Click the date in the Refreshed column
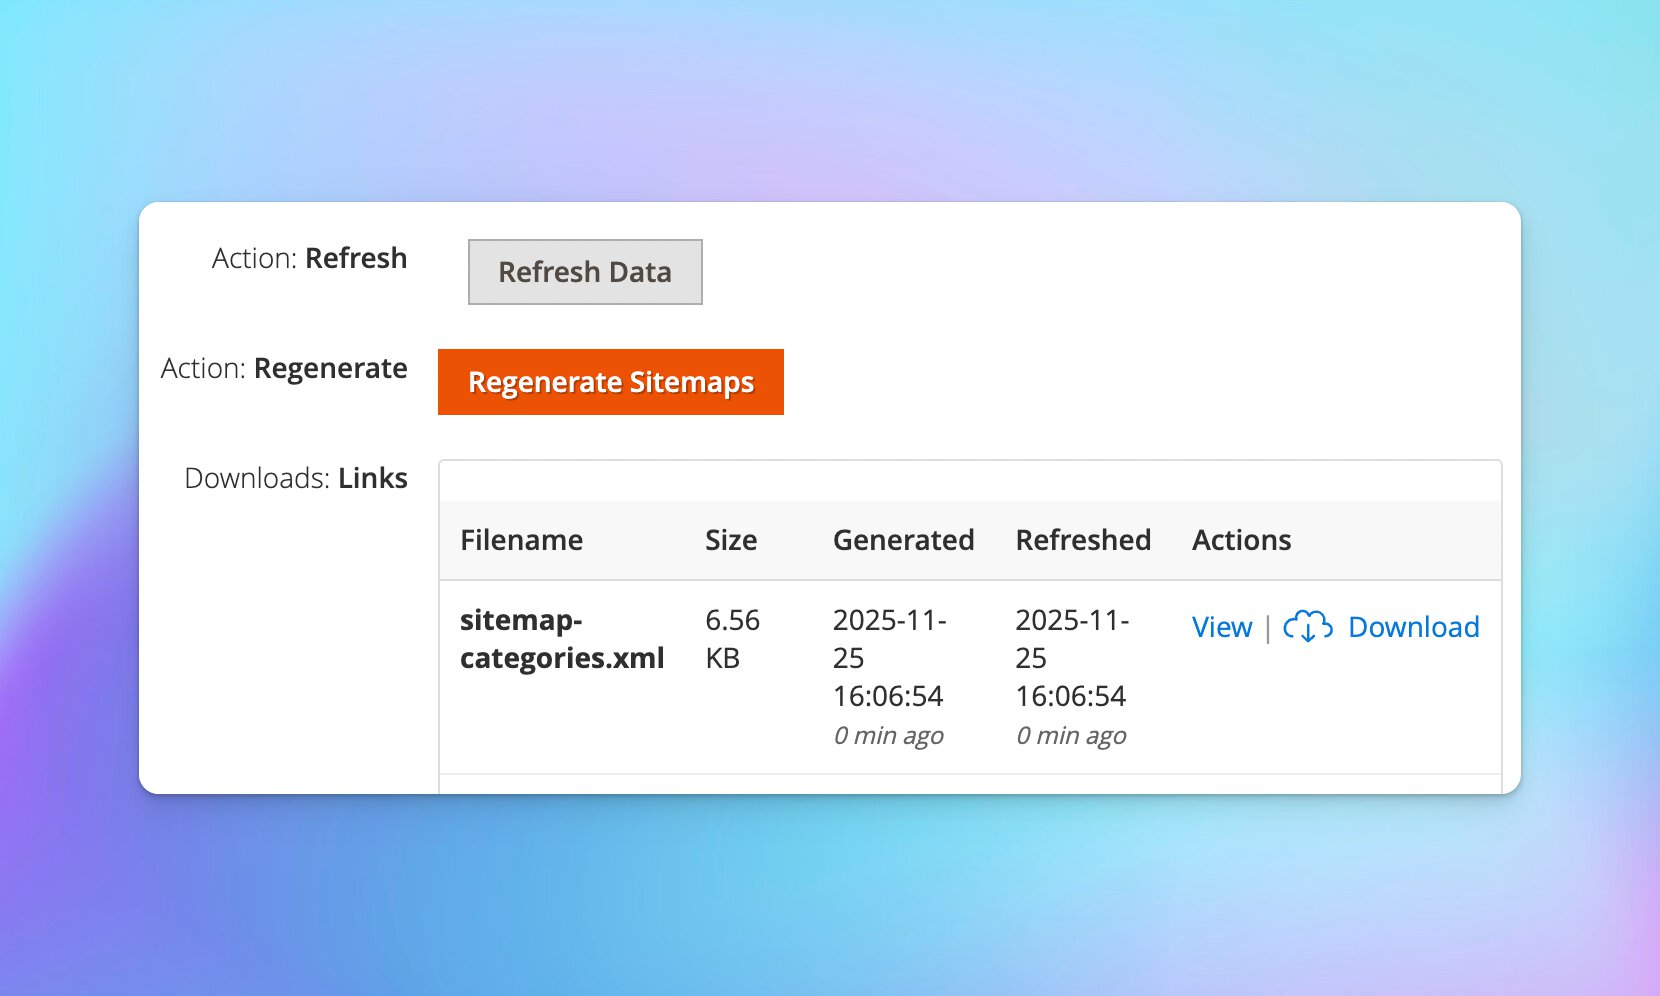This screenshot has height=996, width=1660. click(x=1071, y=657)
